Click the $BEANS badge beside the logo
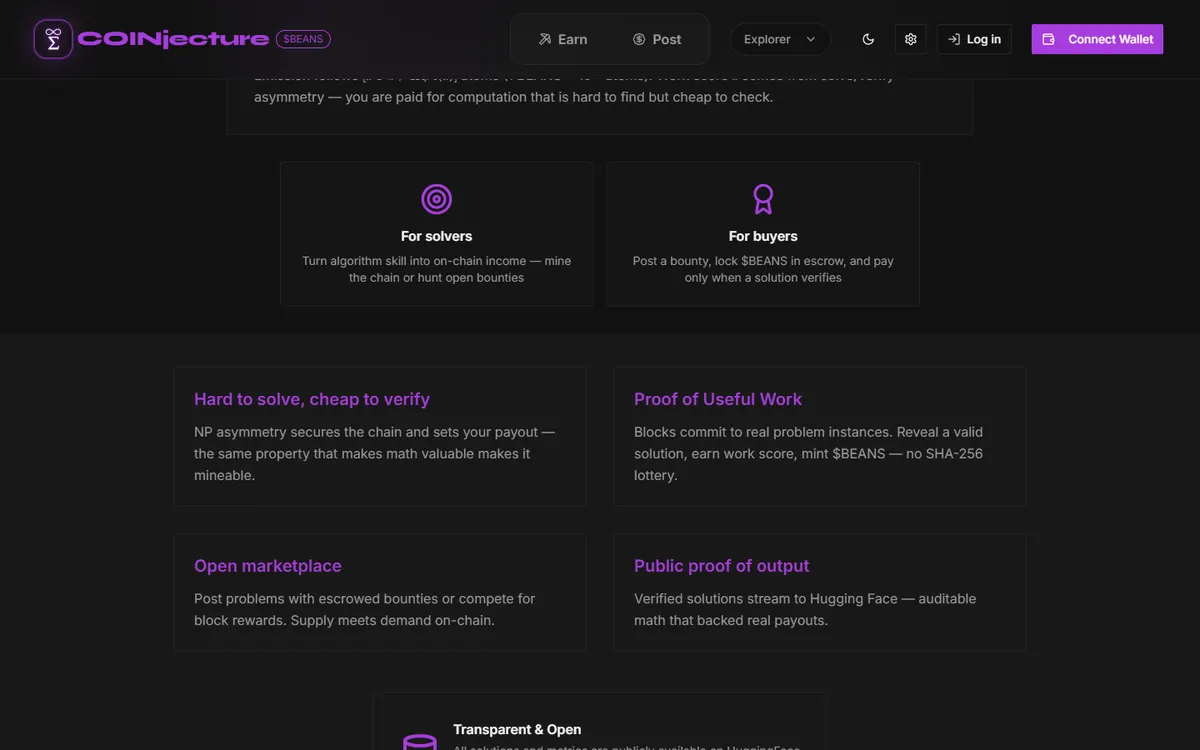Viewport: 1200px width, 750px height. coord(303,39)
